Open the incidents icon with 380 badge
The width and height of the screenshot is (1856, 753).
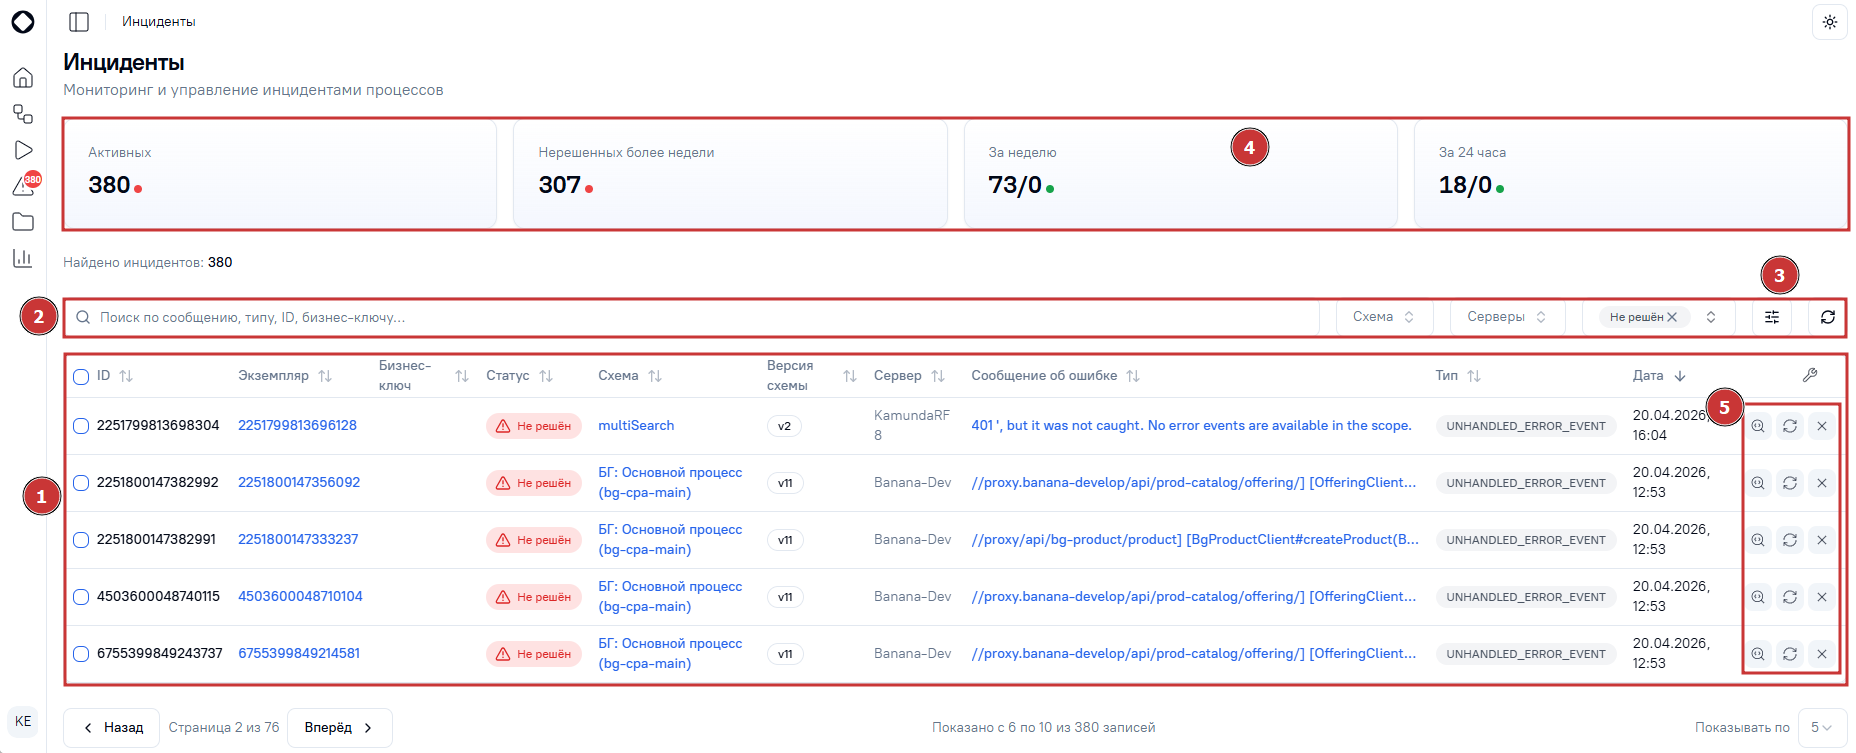pyautogui.click(x=24, y=185)
